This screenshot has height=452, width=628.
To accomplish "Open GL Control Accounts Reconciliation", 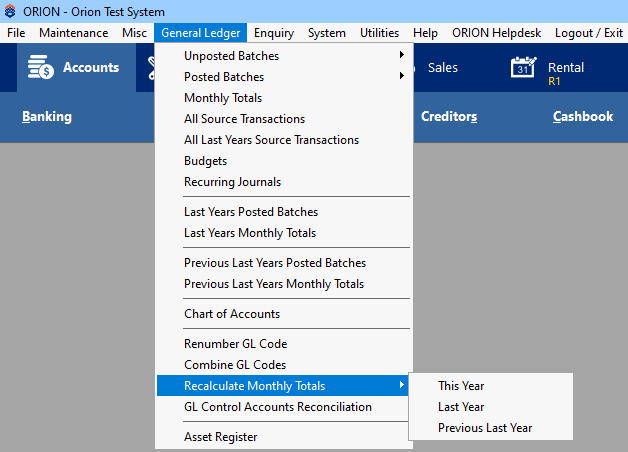I will (x=283, y=407).
